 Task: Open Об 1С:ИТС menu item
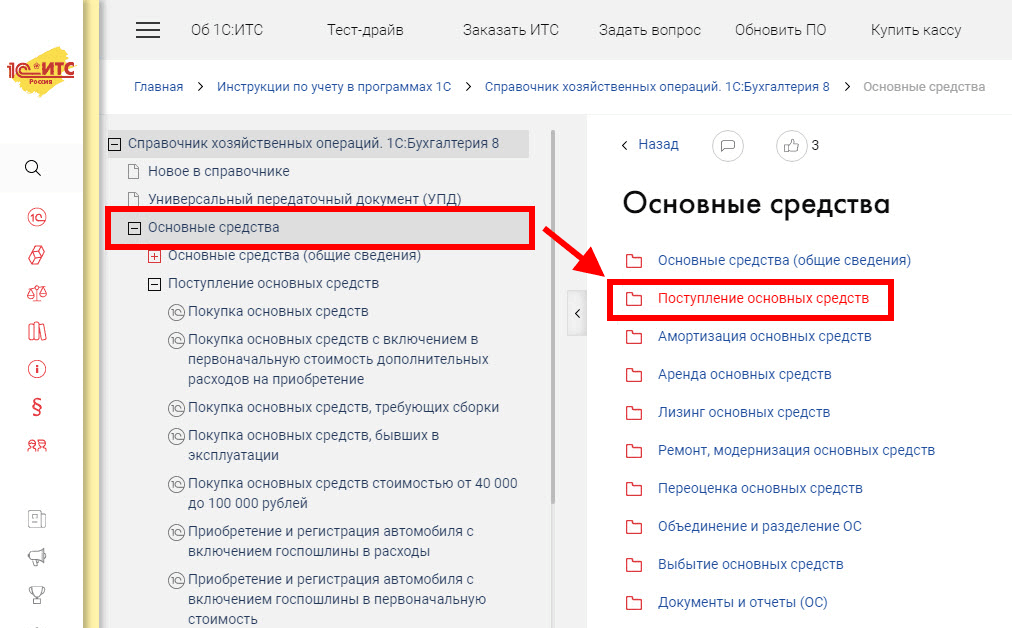pyautogui.click(x=227, y=30)
